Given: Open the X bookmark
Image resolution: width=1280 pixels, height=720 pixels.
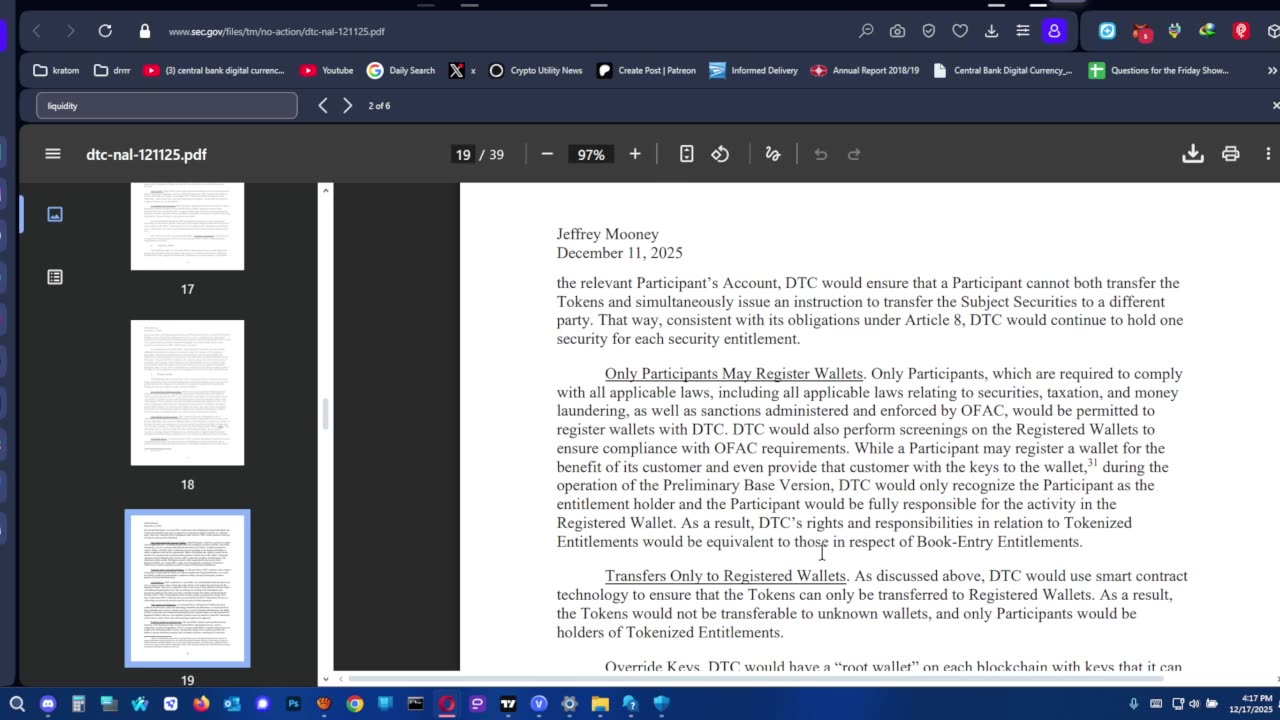Looking at the screenshot, I should tap(461, 70).
